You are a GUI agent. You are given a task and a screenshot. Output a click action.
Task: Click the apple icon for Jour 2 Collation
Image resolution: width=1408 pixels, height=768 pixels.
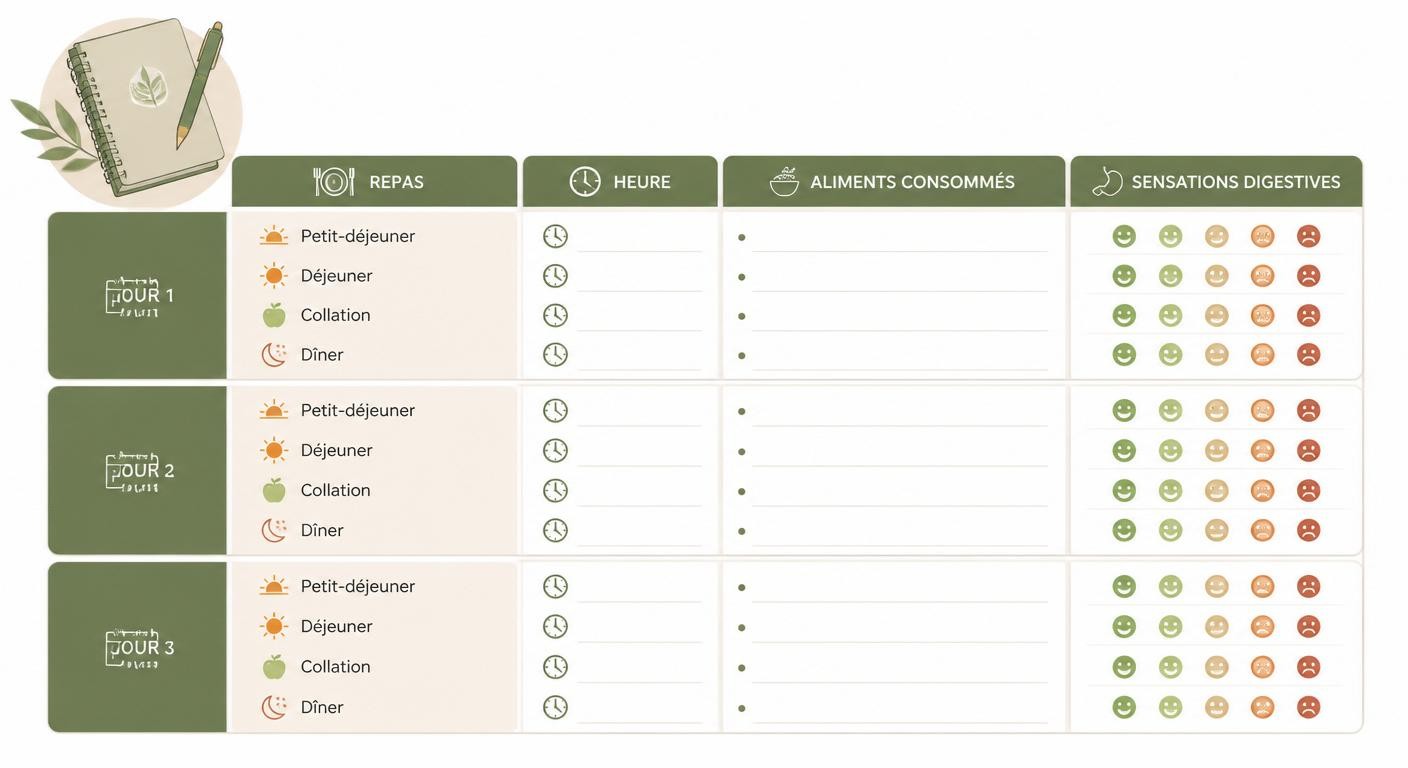pyautogui.click(x=274, y=490)
